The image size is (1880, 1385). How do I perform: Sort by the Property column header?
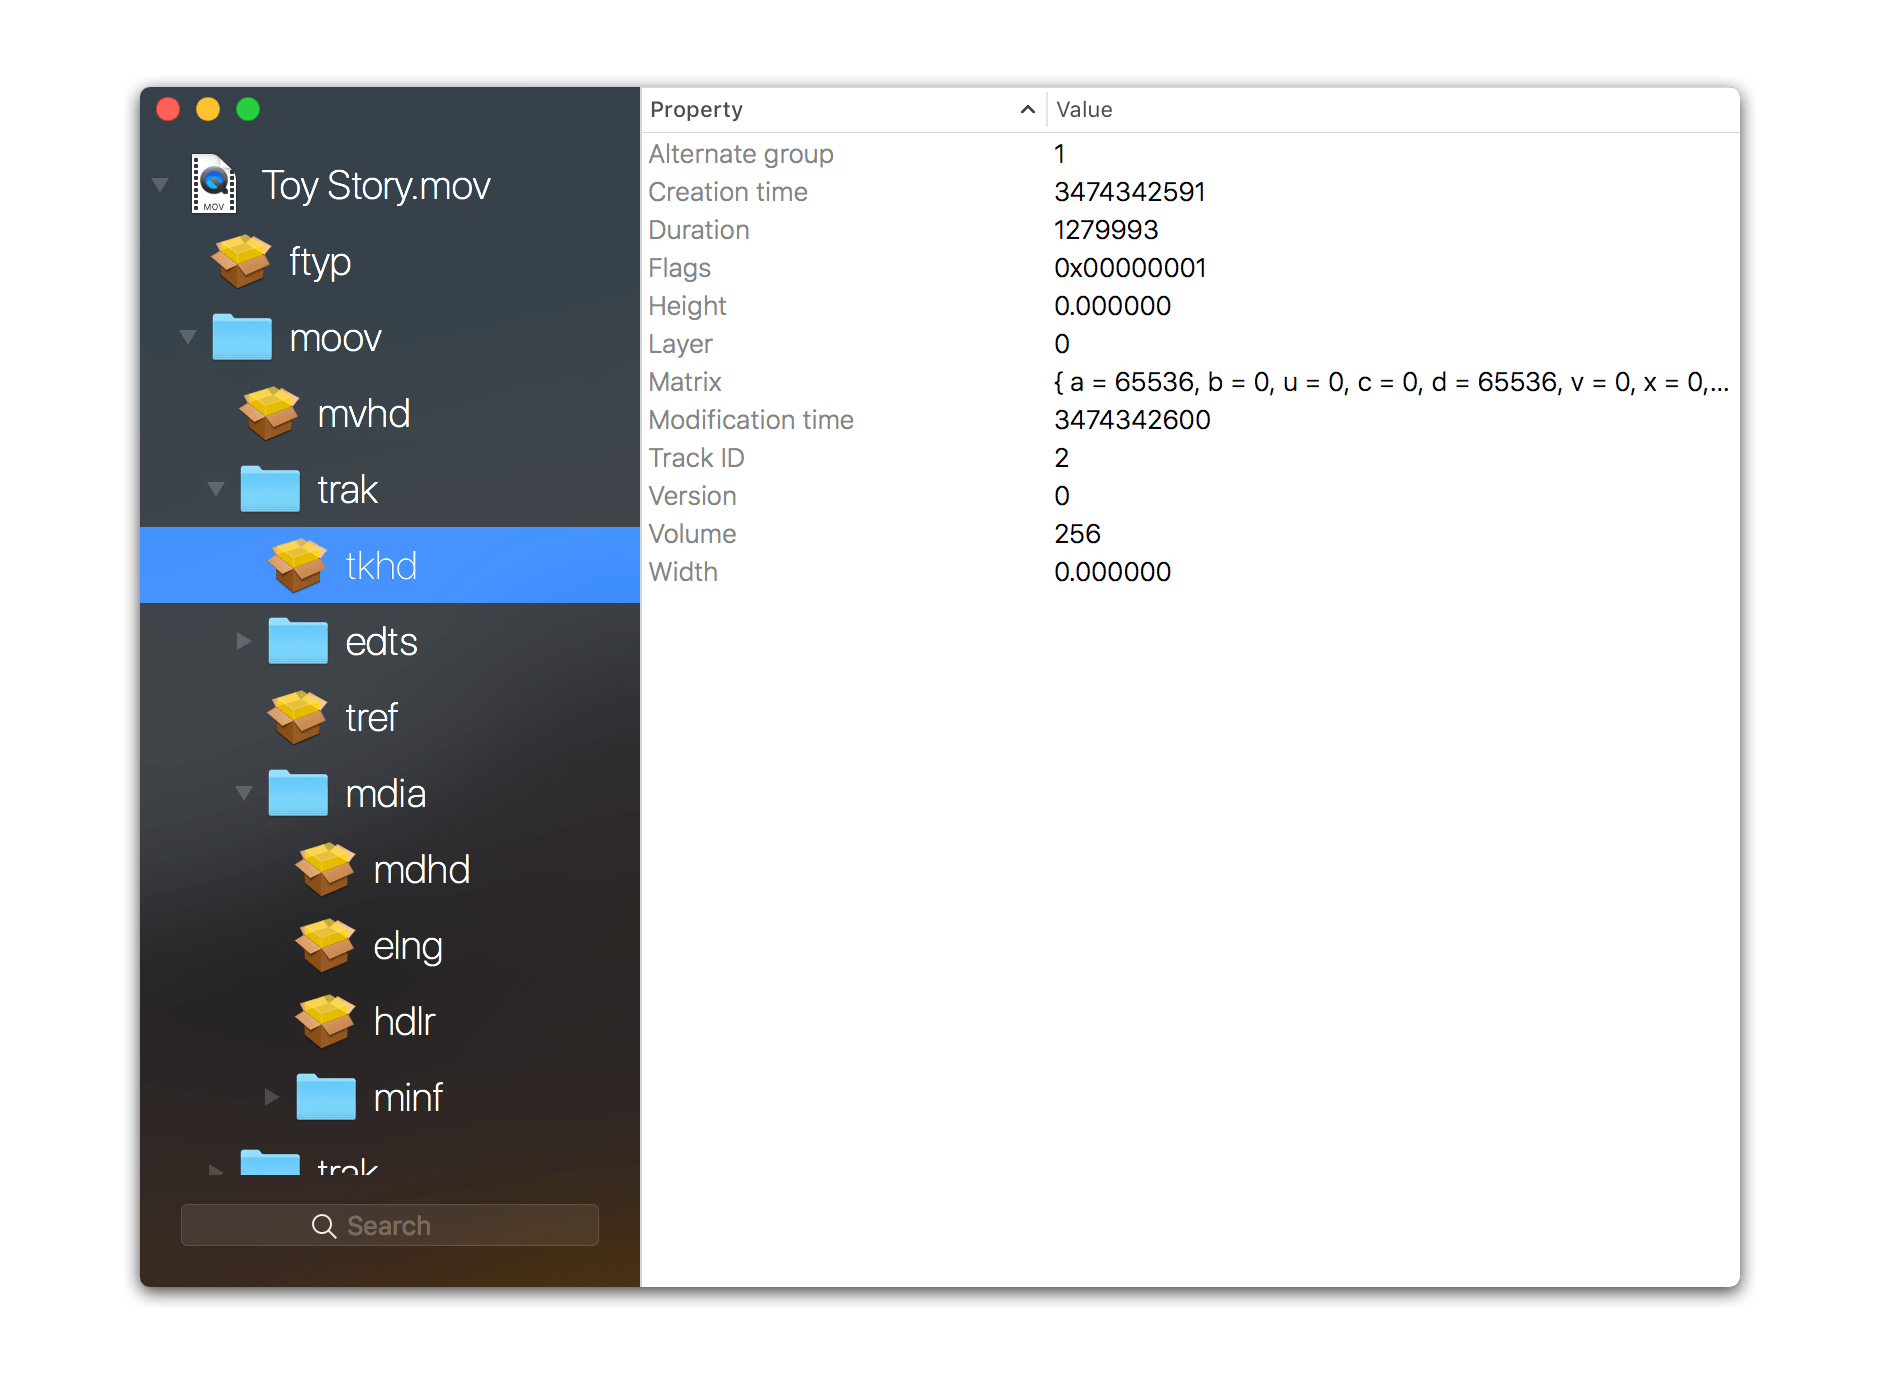coord(842,110)
